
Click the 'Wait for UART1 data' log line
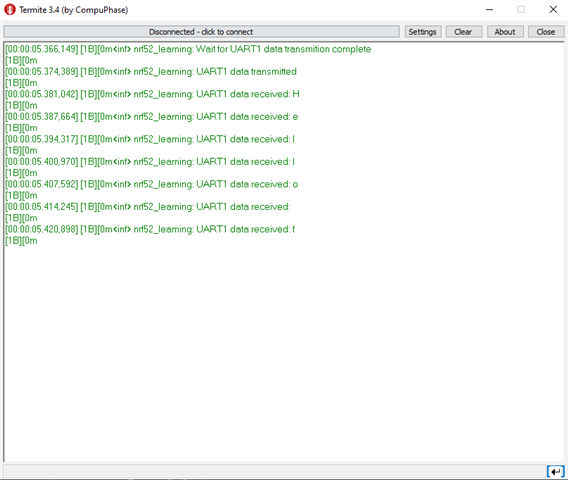pos(188,49)
